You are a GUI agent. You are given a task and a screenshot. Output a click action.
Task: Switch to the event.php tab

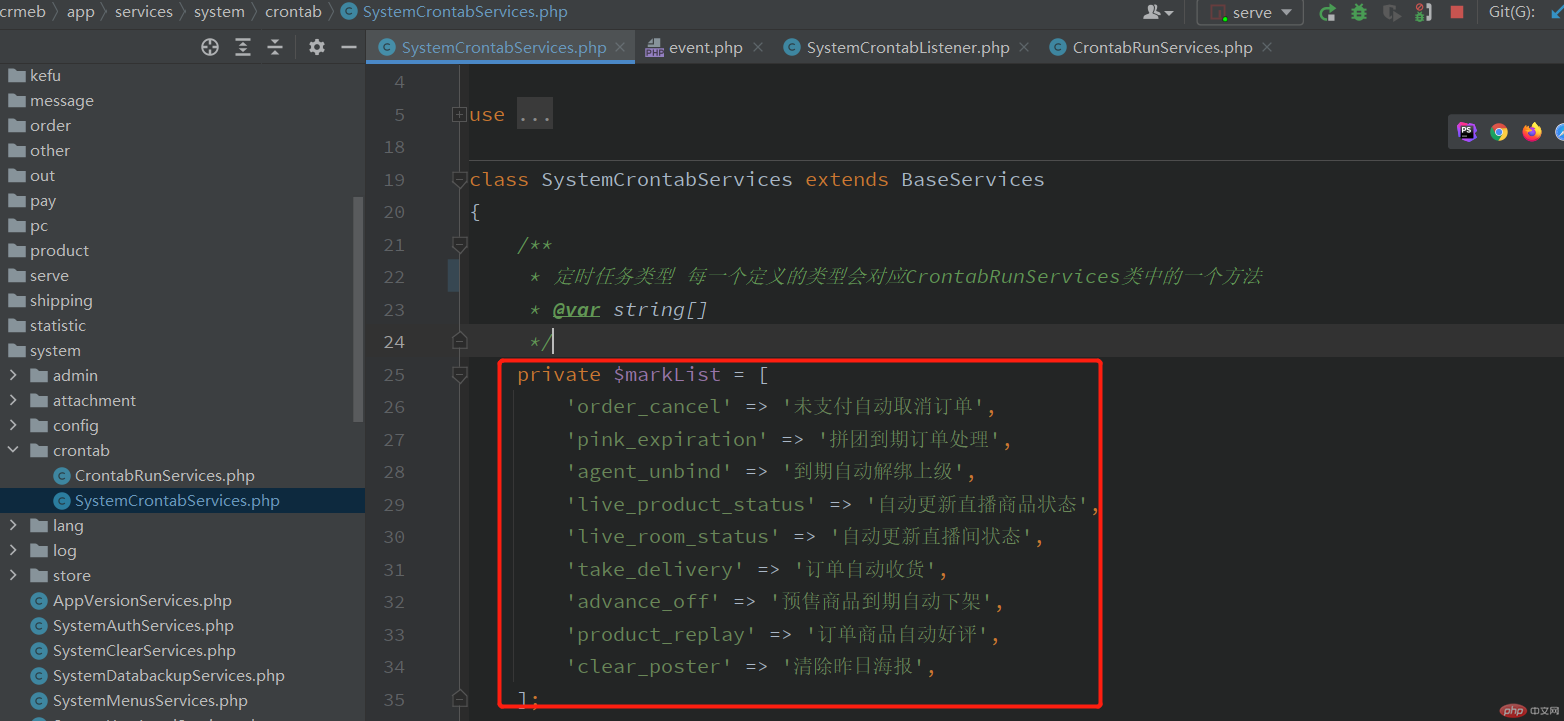point(704,47)
